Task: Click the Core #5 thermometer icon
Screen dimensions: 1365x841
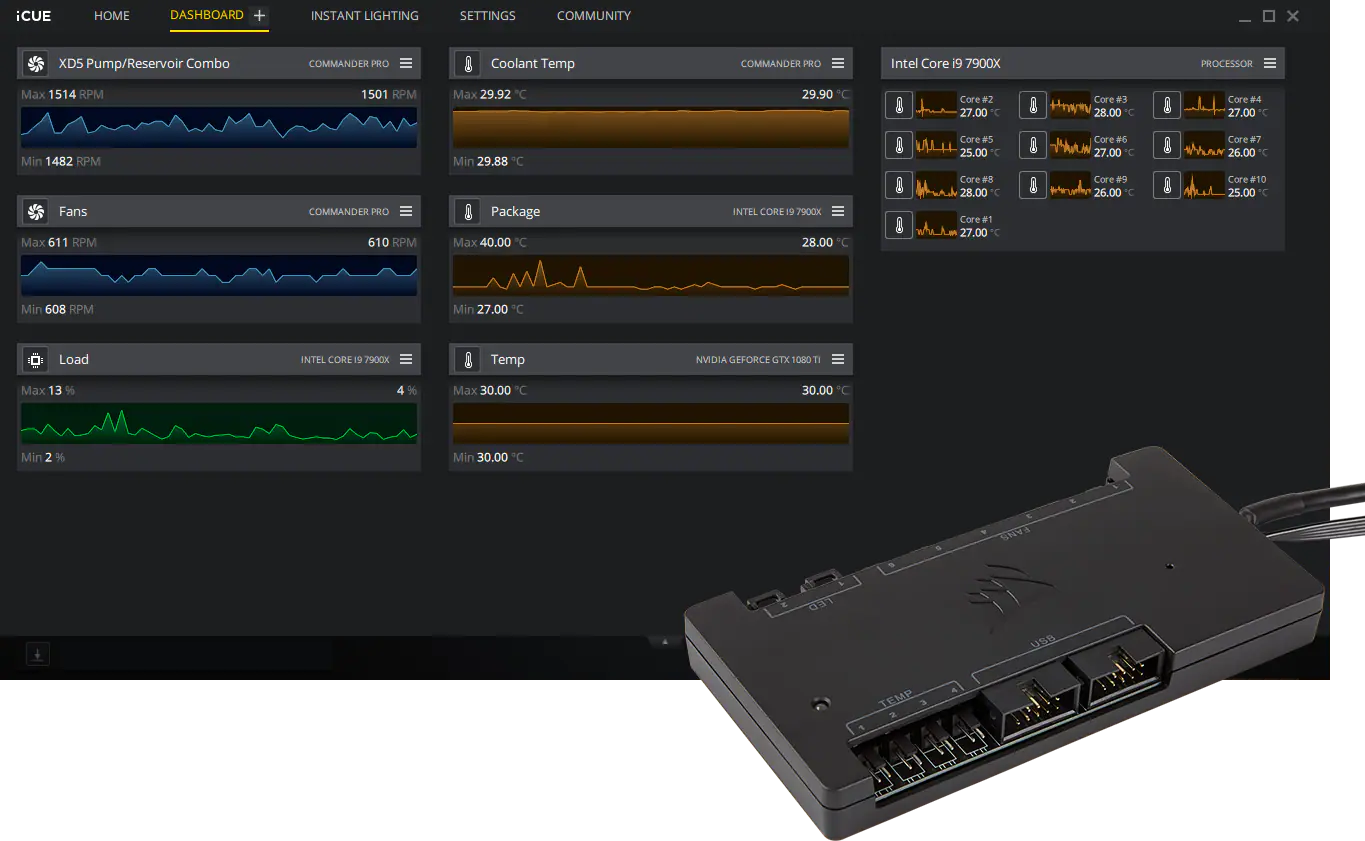Action: pos(899,145)
